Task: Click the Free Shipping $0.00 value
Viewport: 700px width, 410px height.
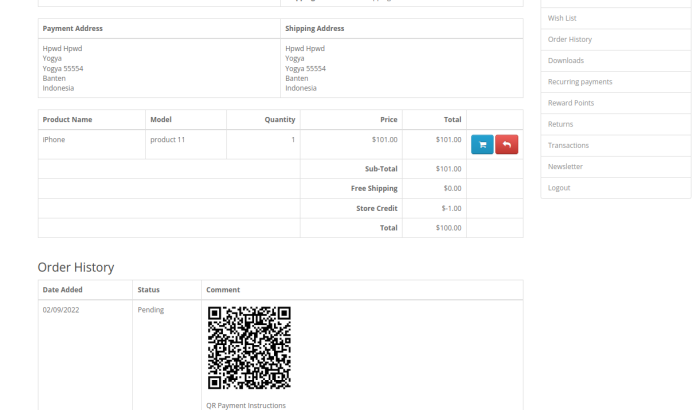Action: 452,188
